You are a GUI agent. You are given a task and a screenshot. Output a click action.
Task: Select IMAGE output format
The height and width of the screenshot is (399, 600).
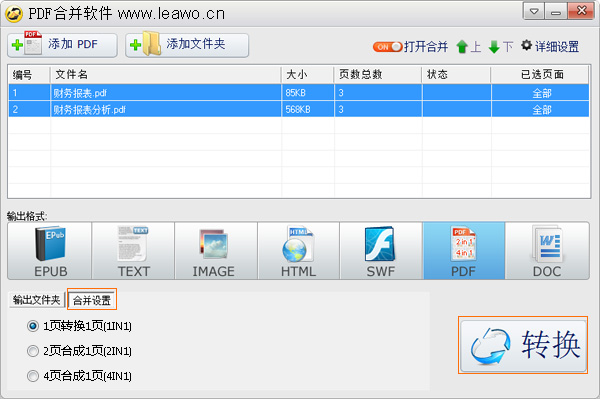click(x=216, y=251)
